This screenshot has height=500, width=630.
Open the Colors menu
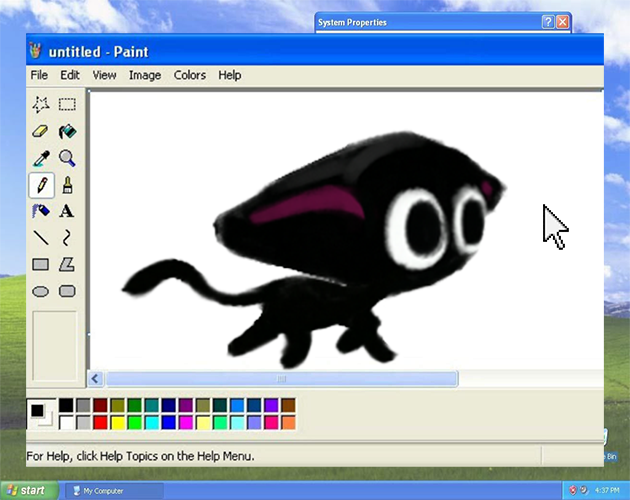(x=190, y=75)
